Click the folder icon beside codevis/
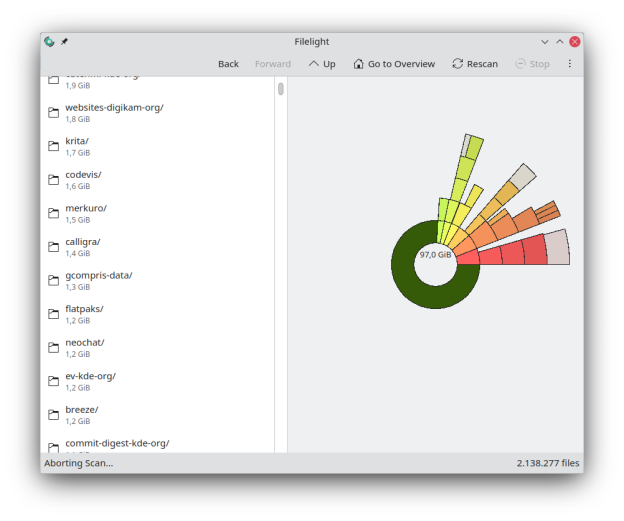The height and width of the screenshot is (521, 624). 54,180
